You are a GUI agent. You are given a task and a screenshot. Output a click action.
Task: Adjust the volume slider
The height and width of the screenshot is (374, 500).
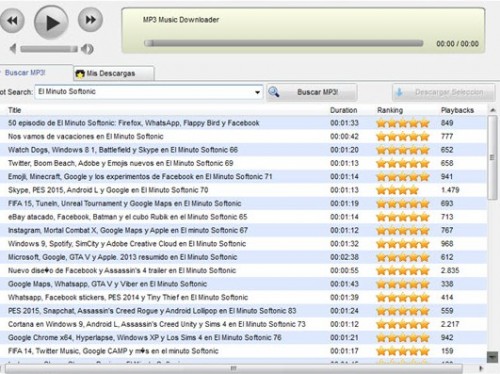click(x=49, y=49)
